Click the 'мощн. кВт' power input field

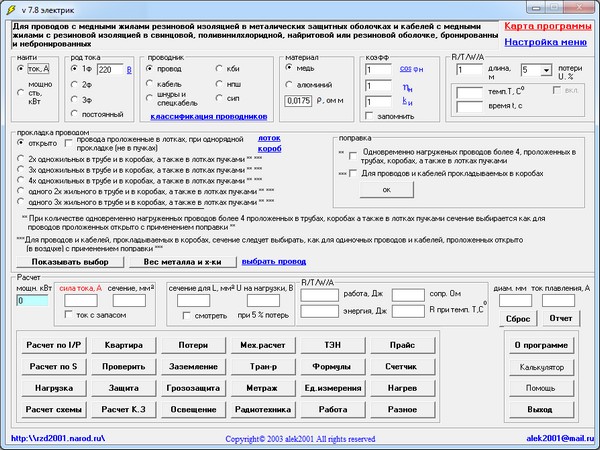32,300
